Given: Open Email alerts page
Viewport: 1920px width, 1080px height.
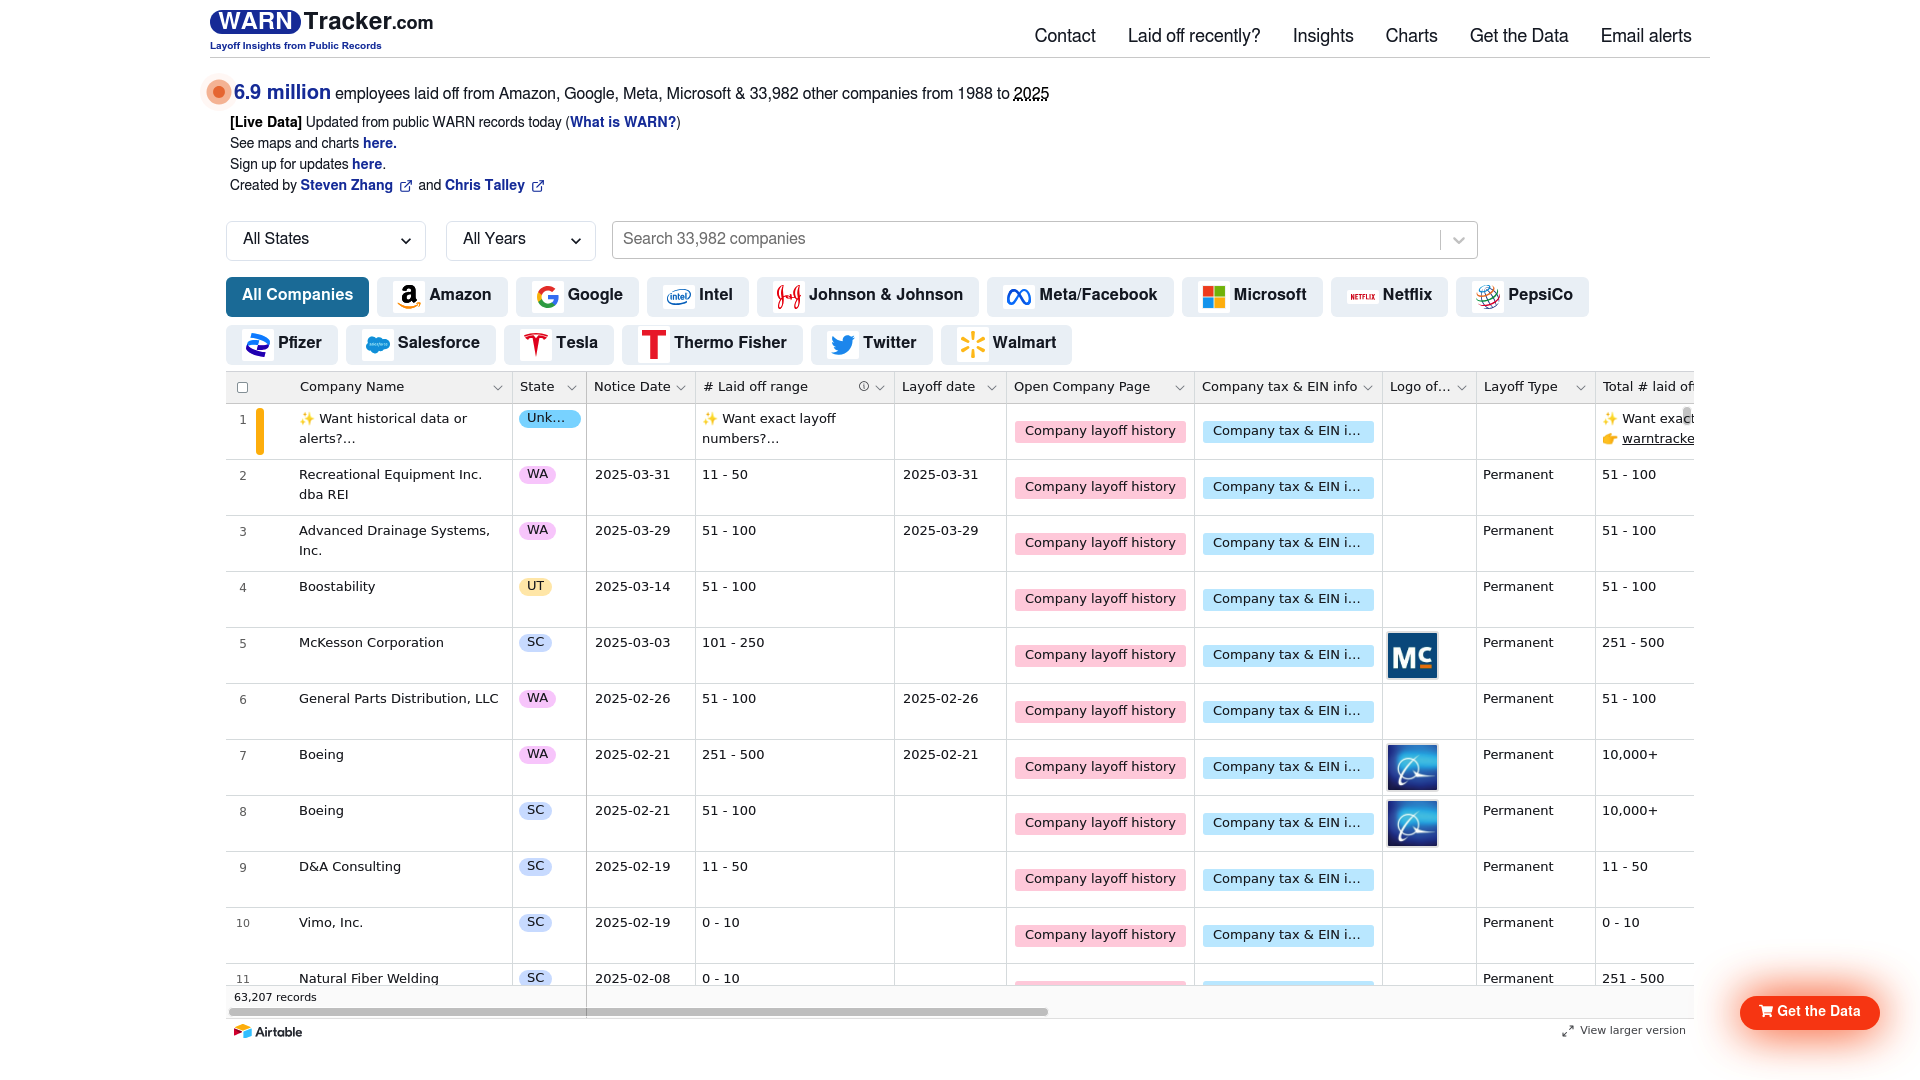Looking at the screenshot, I should (1646, 36).
